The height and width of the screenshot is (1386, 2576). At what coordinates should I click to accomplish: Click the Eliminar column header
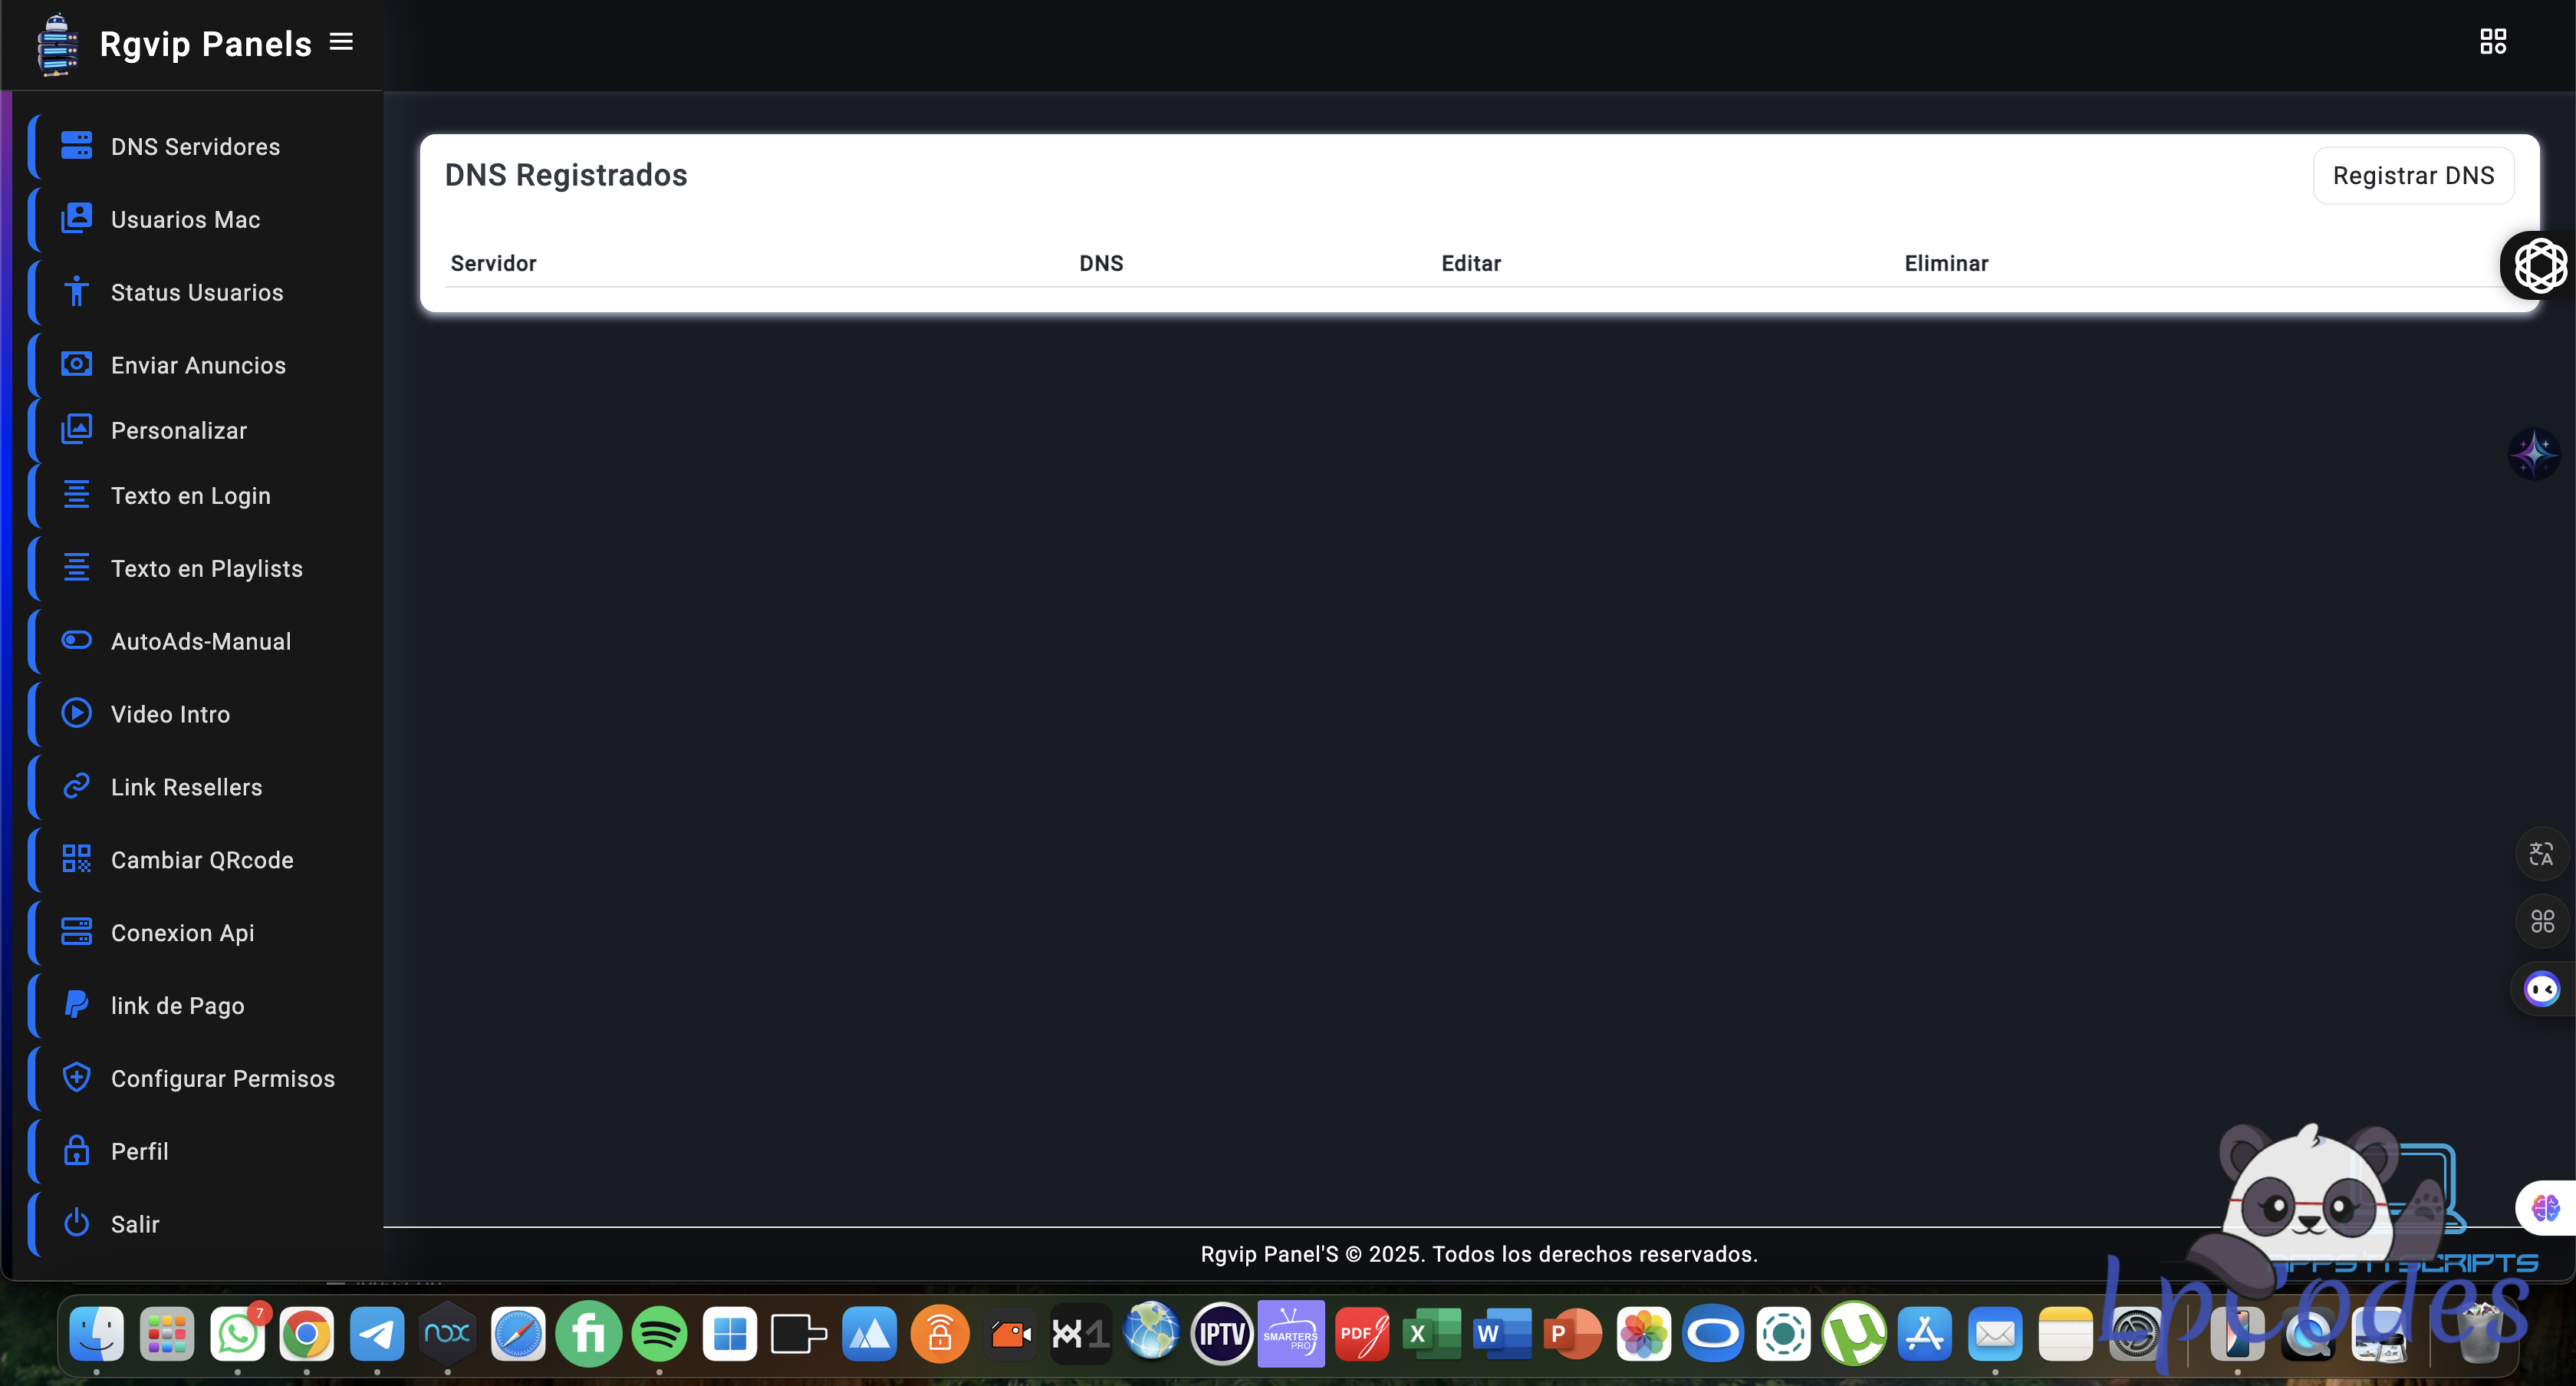[x=1945, y=263]
